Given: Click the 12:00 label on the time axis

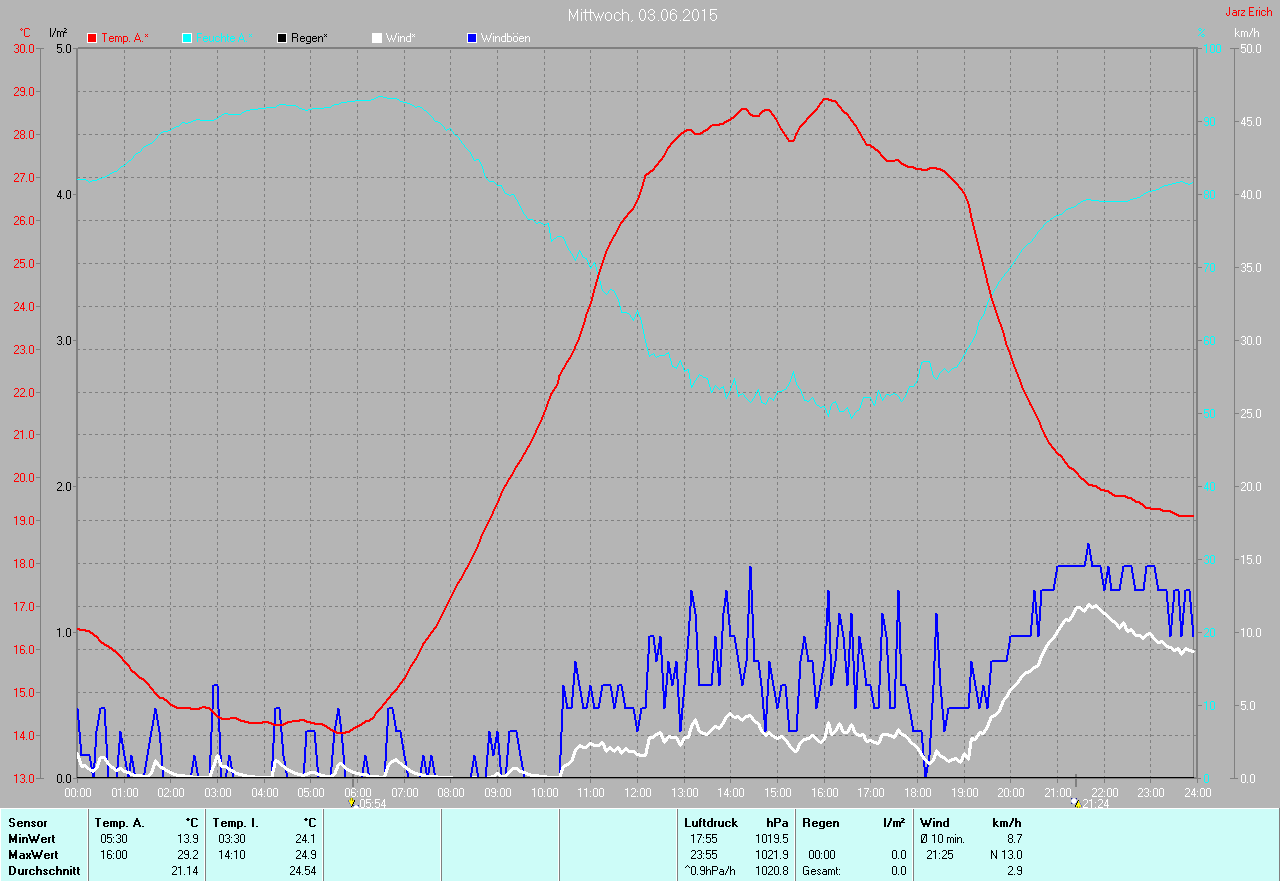Looking at the screenshot, I should coord(638,793).
